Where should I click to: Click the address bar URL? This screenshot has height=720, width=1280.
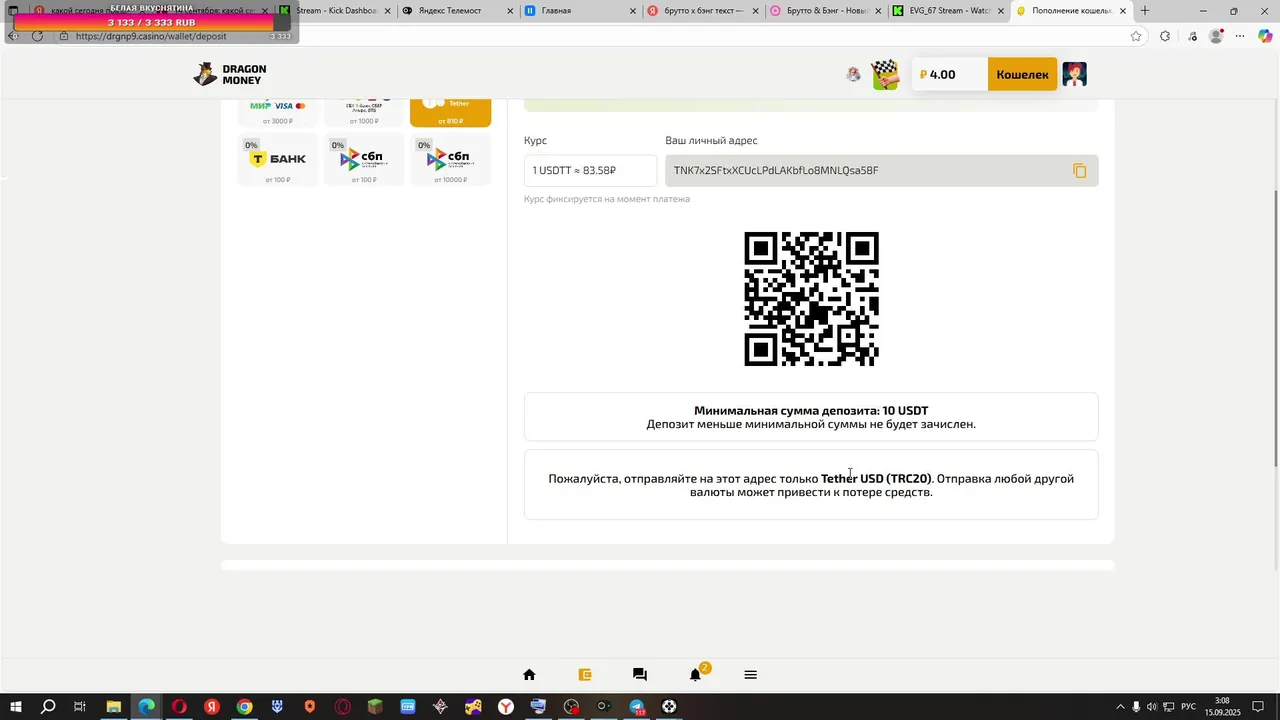pos(151,36)
